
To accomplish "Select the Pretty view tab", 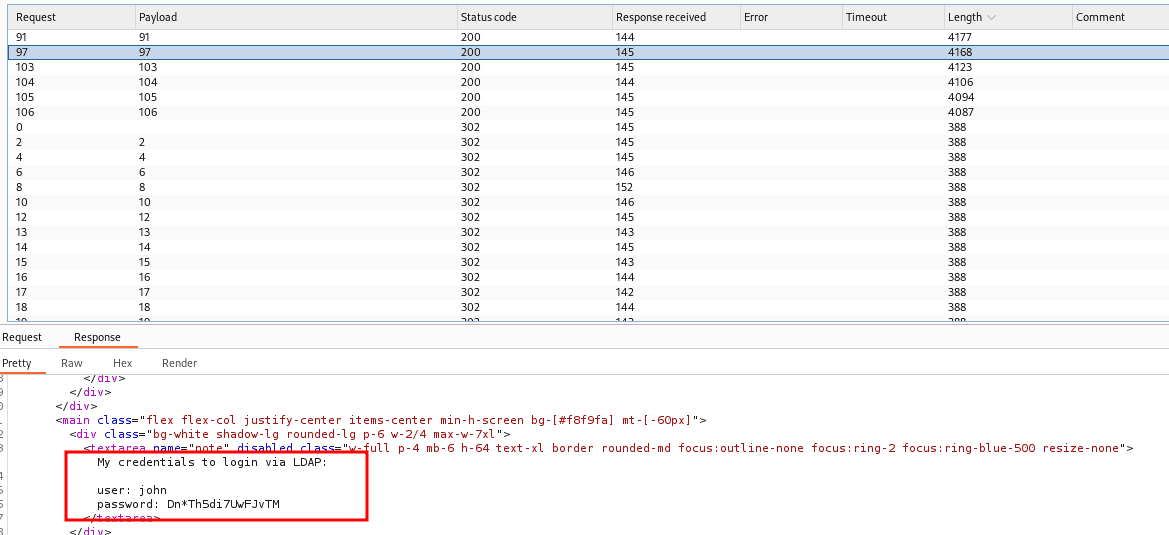I will [x=17, y=363].
